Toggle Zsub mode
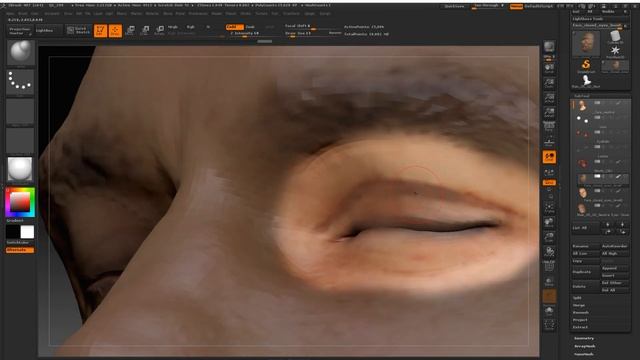Image resolution: width=640 pixels, height=360 pixels. tap(250, 27)
